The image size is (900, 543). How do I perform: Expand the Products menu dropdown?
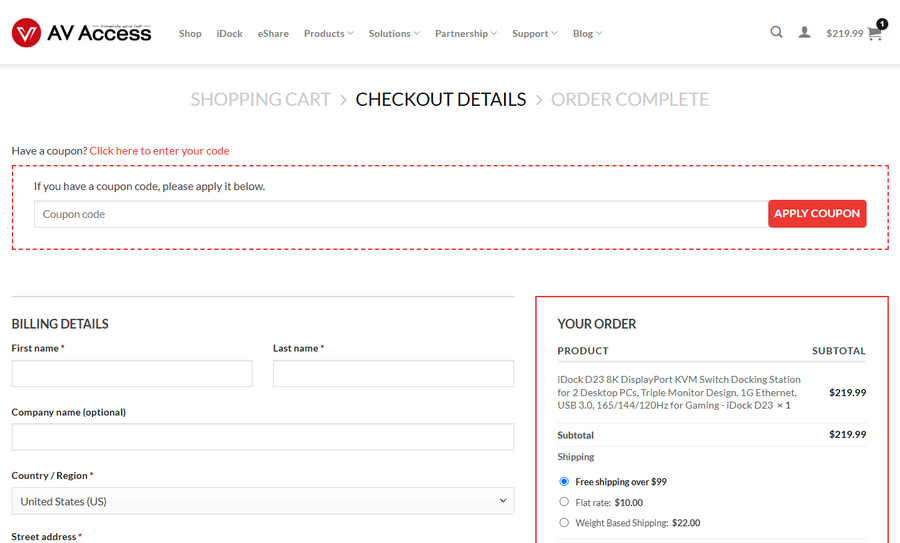pyautogui.click(x=329, y=33)
